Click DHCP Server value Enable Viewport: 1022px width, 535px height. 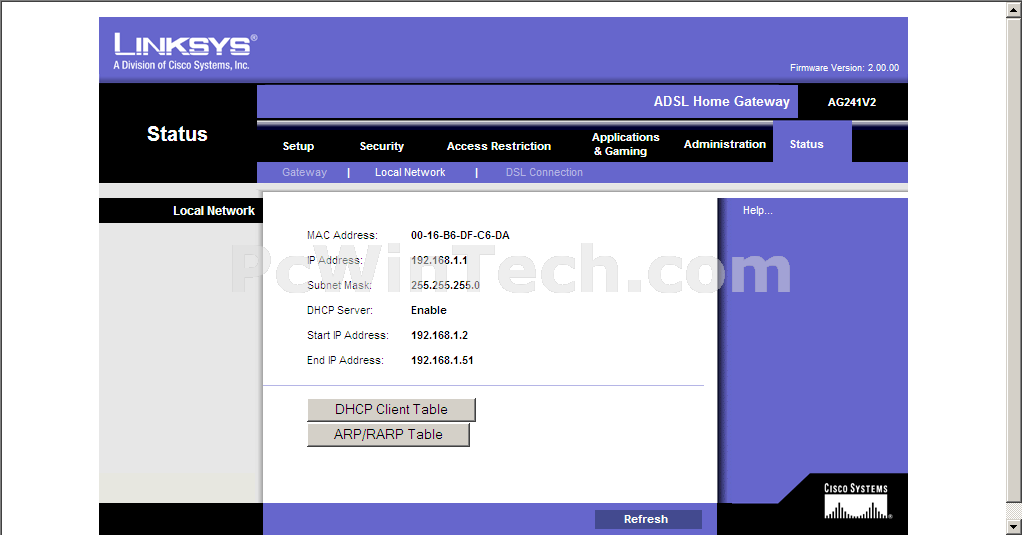tap(429, 310)
